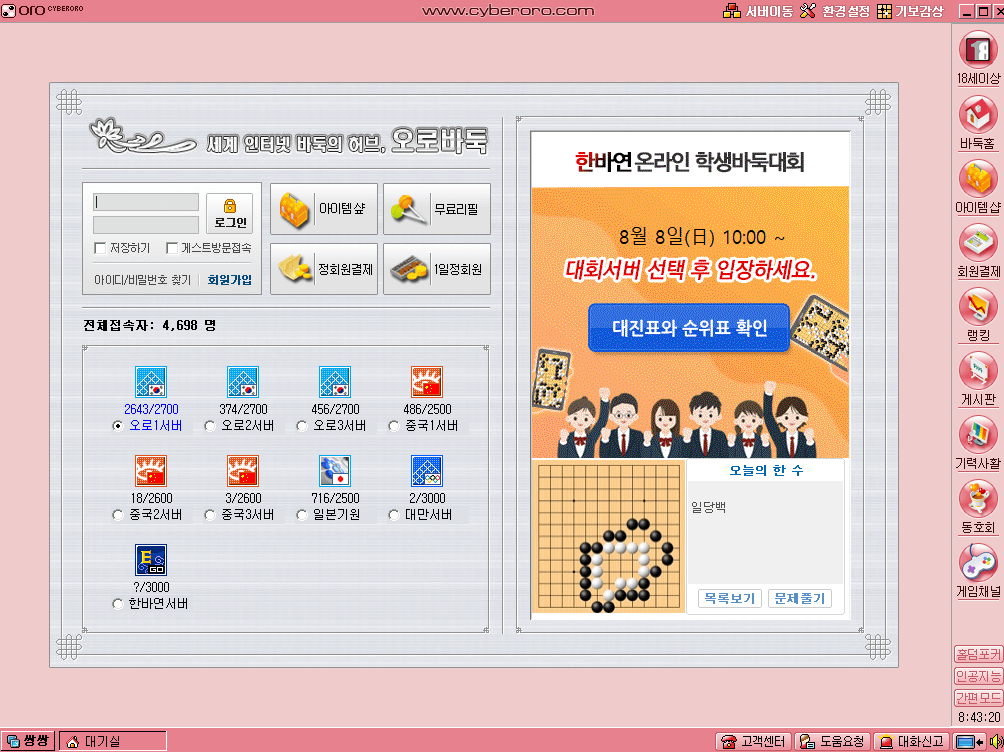Click the username input field
The image size is (1004, 752).
146,202
